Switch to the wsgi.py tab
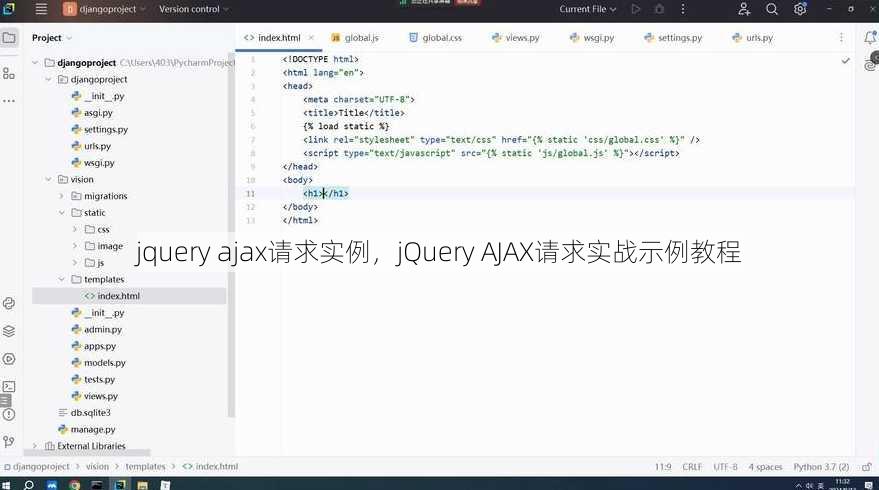 click(x=592, y=38)
